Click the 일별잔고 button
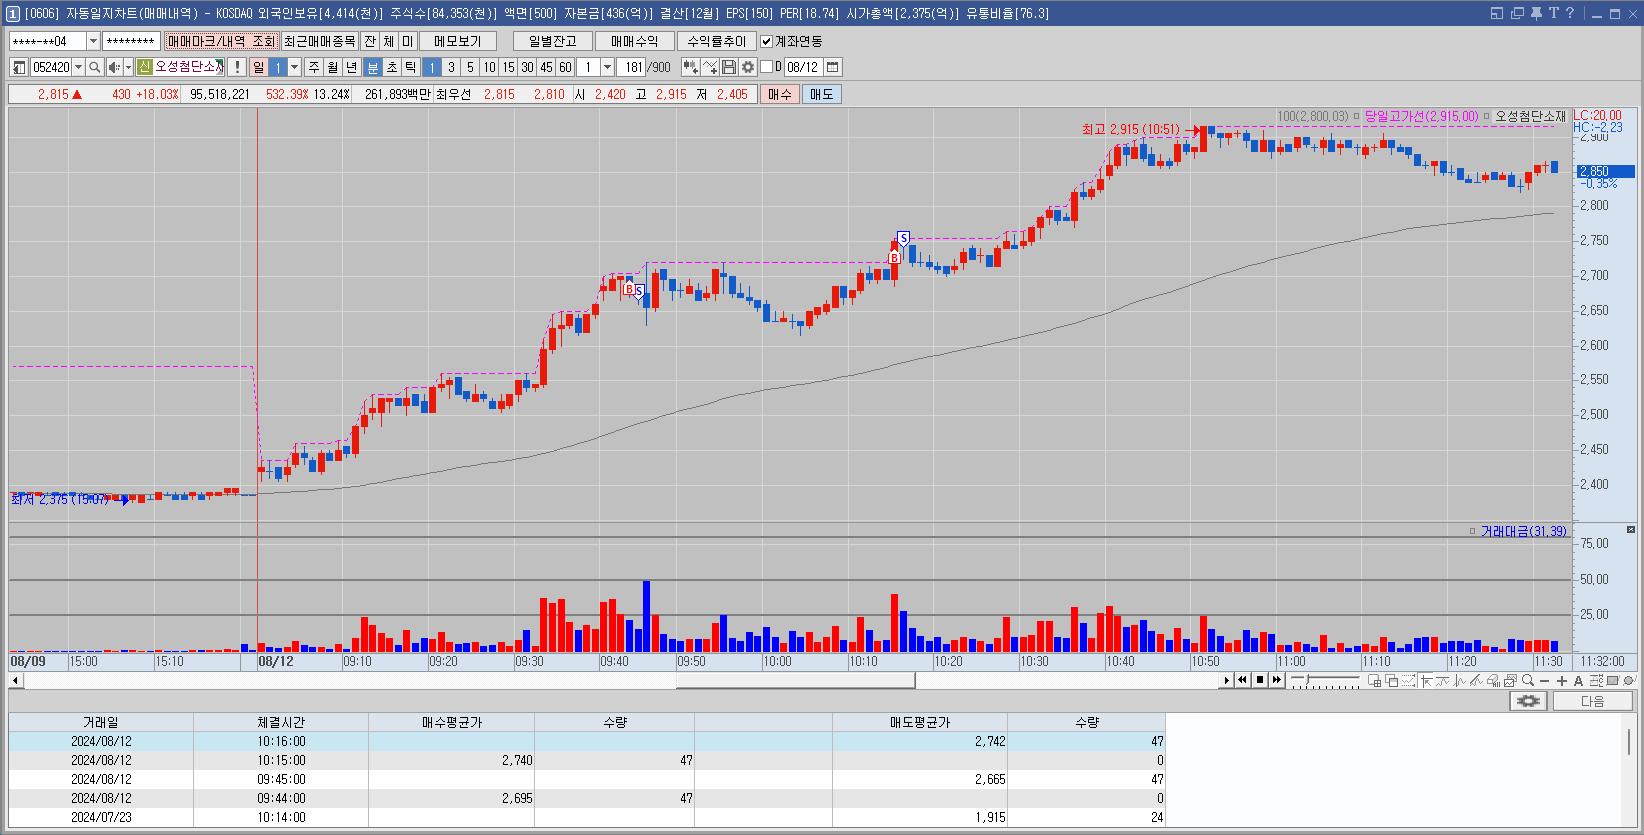Viewport: 1644px width, 835px height. tap(552, 41)
